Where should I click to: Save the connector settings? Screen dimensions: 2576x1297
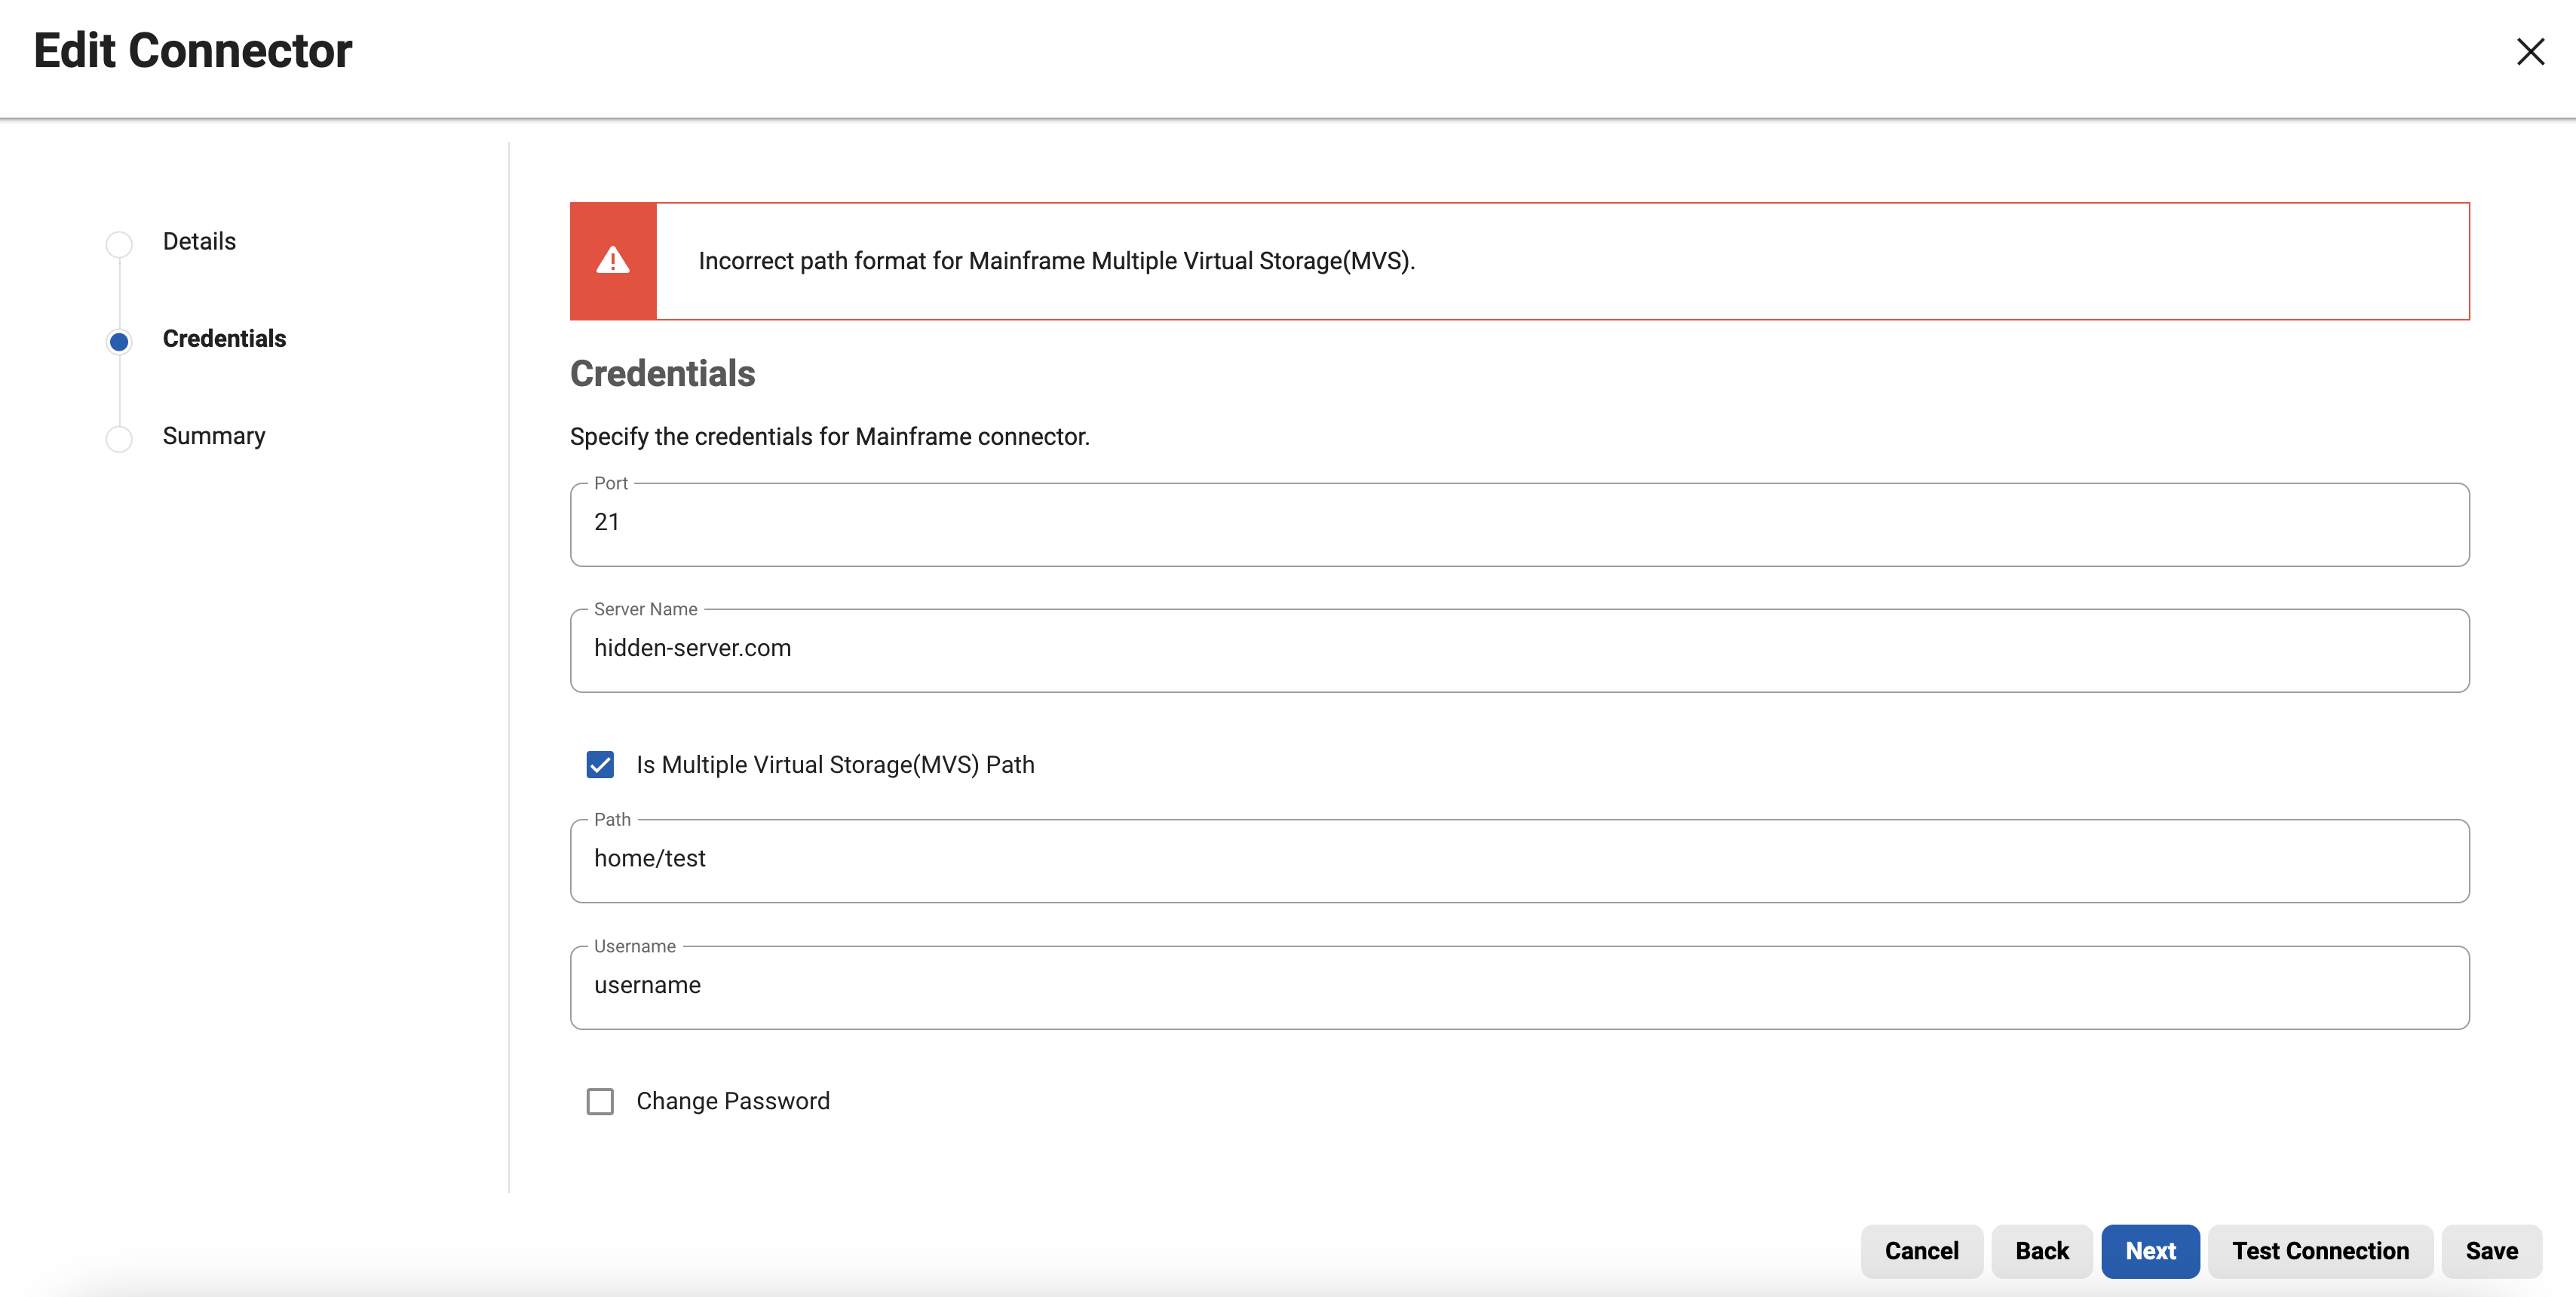(2491, 1251)
